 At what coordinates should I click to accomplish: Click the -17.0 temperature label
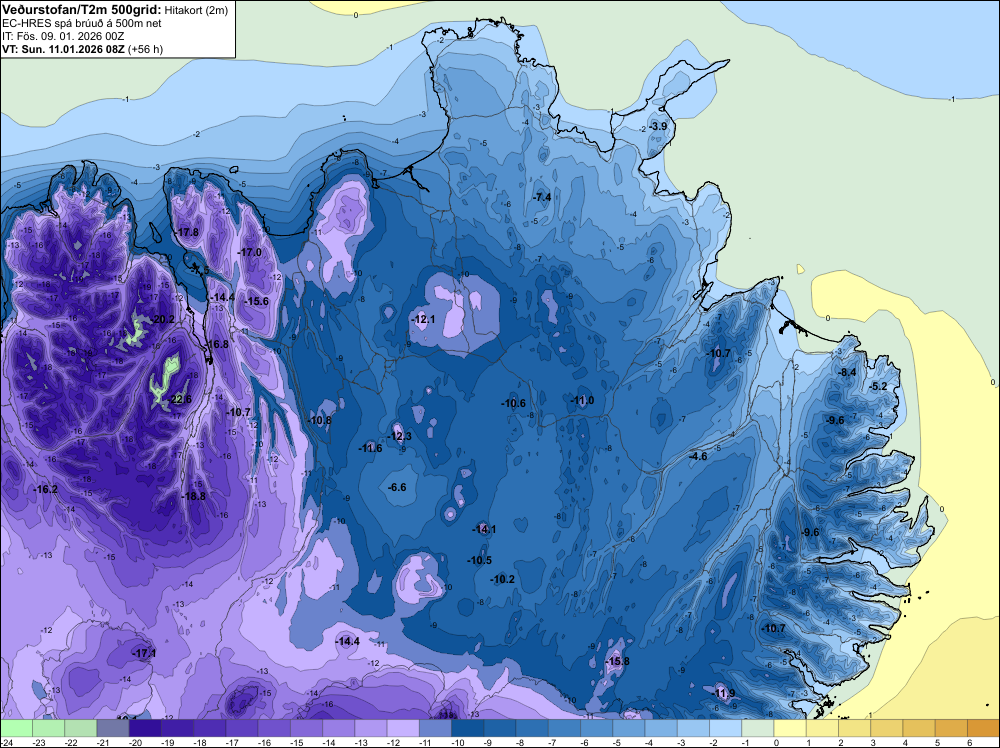point(250,253)
